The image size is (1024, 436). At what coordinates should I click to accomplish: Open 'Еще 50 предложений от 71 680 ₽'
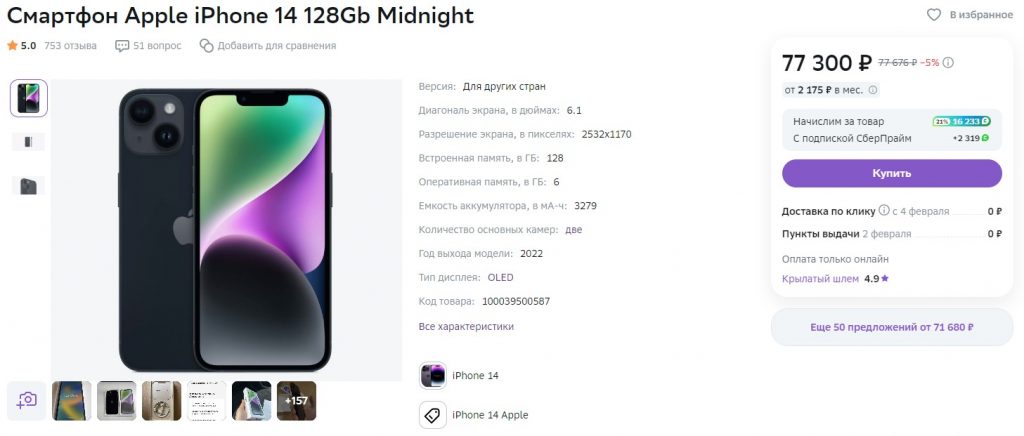click(x=891, y=327)
